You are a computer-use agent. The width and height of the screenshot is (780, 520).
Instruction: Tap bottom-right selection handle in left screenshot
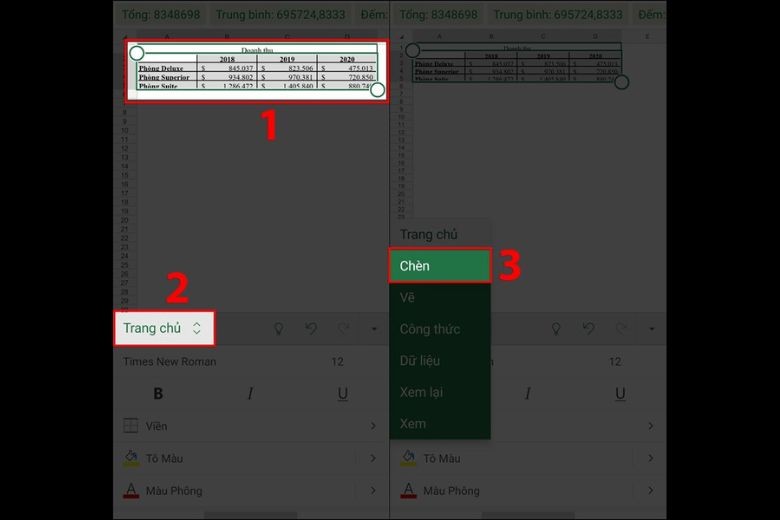pyautogui.click(x=378, y=90)
